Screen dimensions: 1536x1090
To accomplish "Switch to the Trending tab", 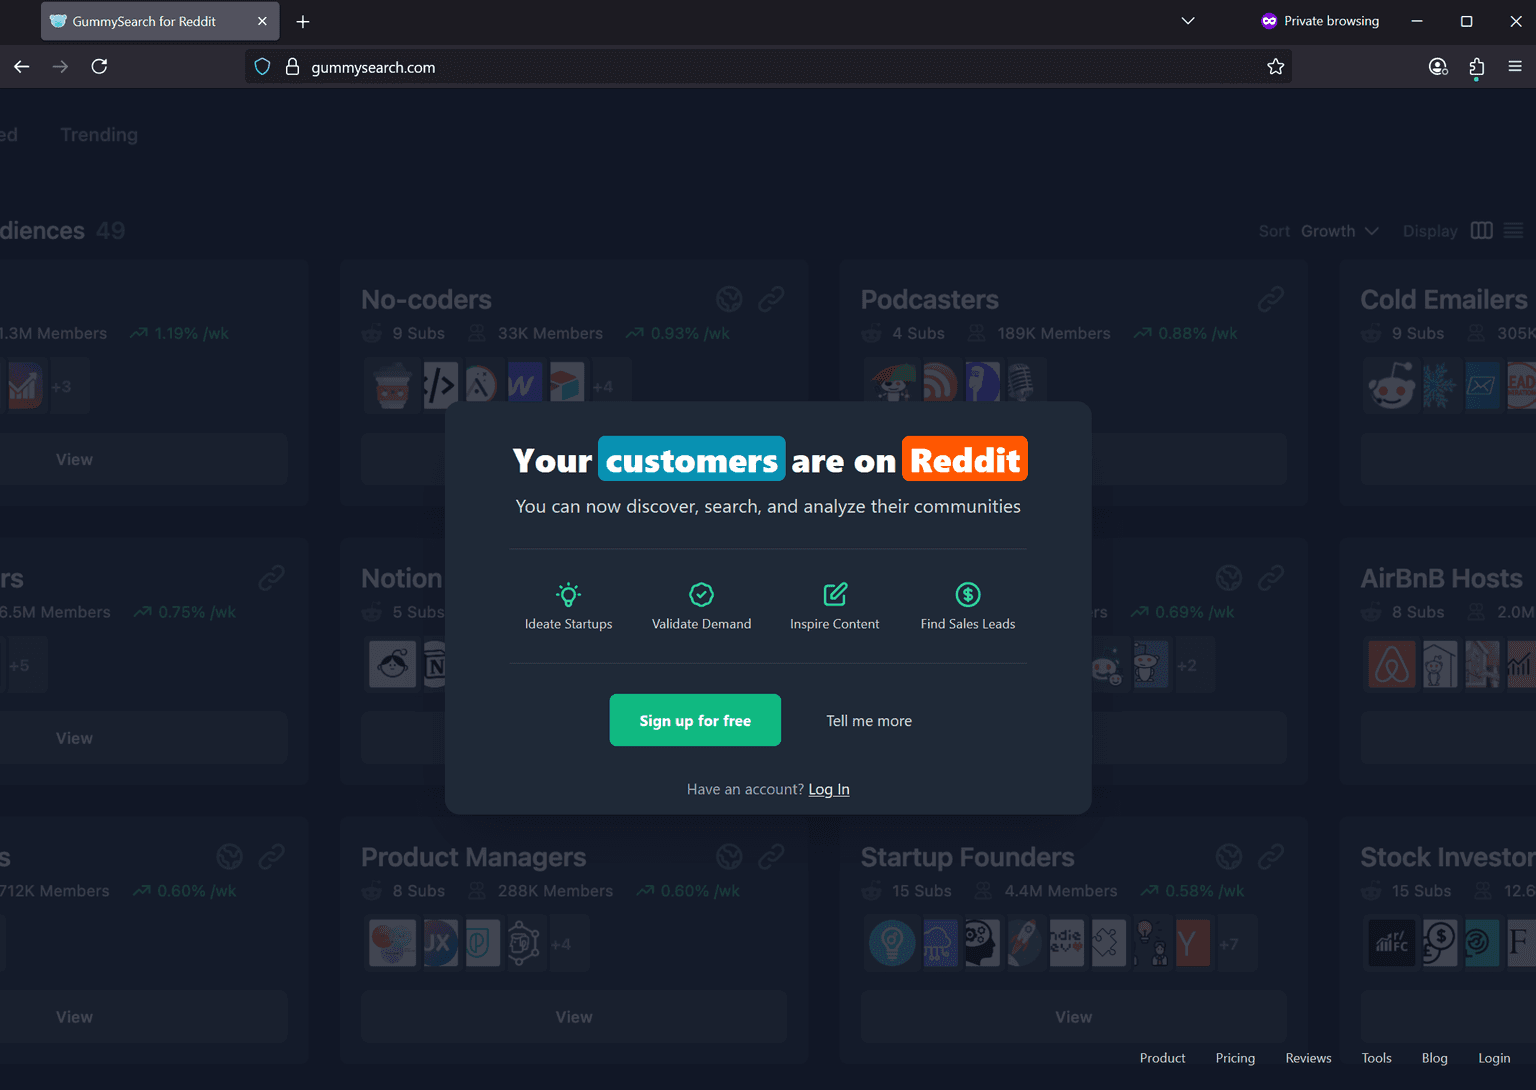I will tap(98, 134).
